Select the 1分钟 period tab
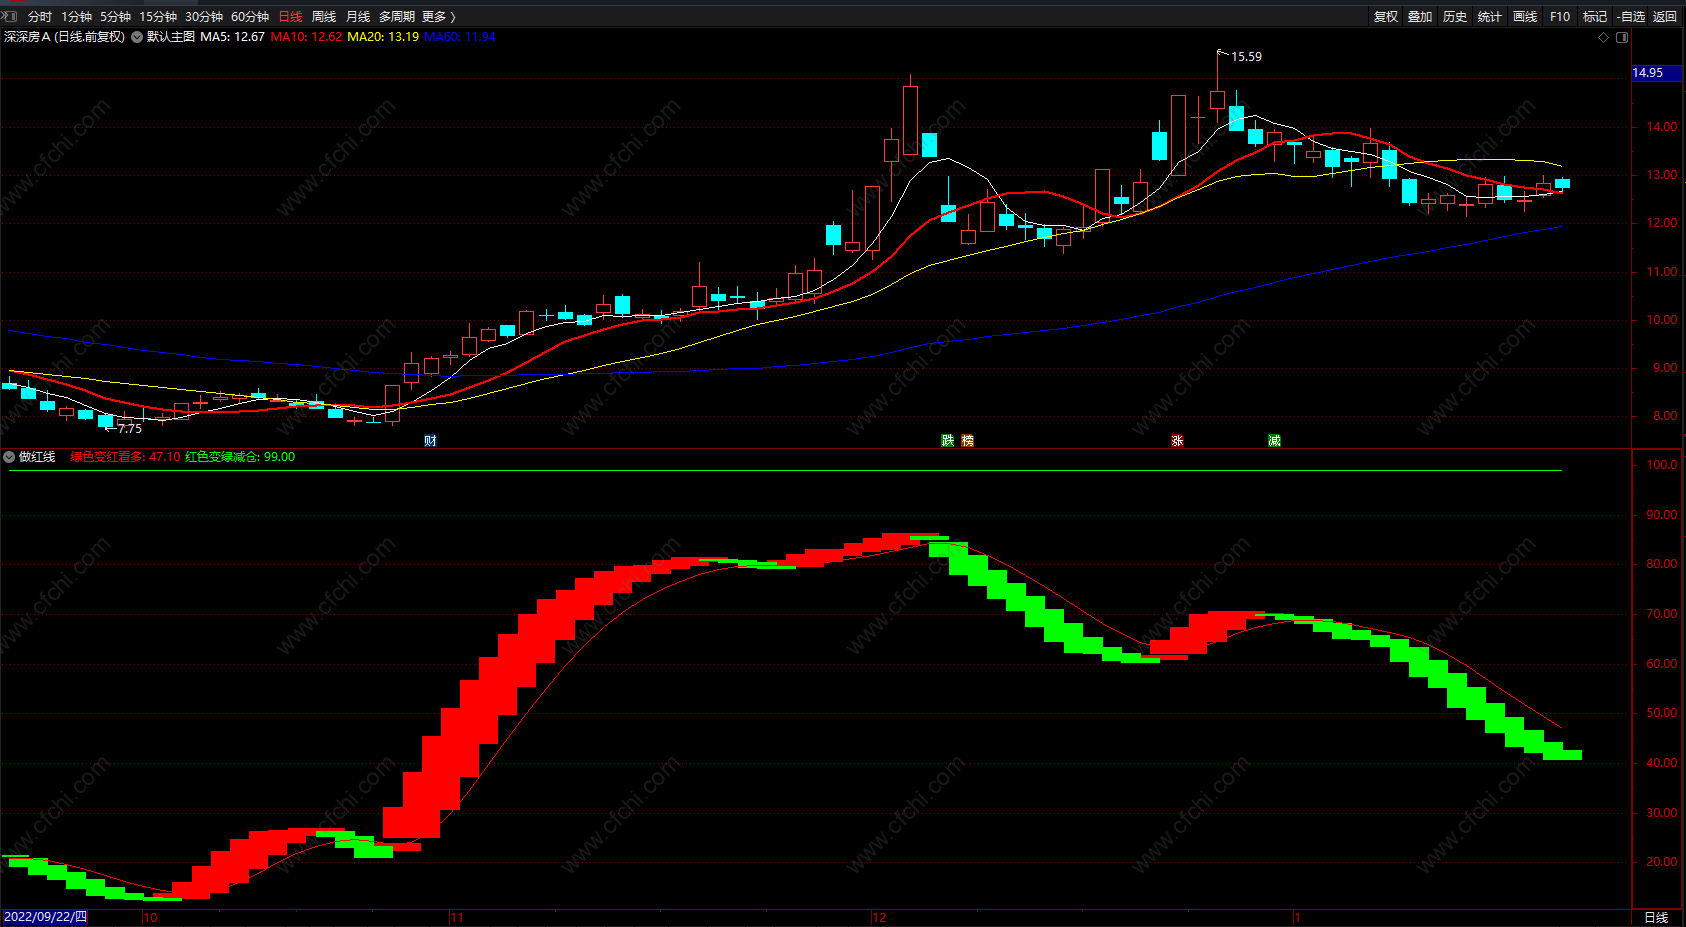 (76, 16)
